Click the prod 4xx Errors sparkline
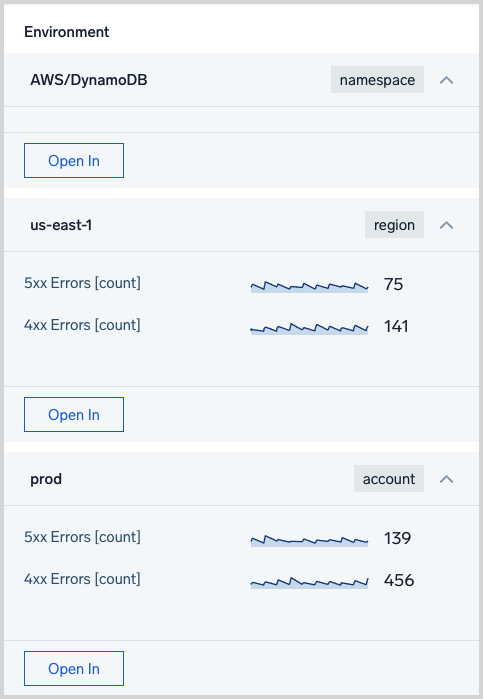483x699 pixels. click(x=310, y=583)
